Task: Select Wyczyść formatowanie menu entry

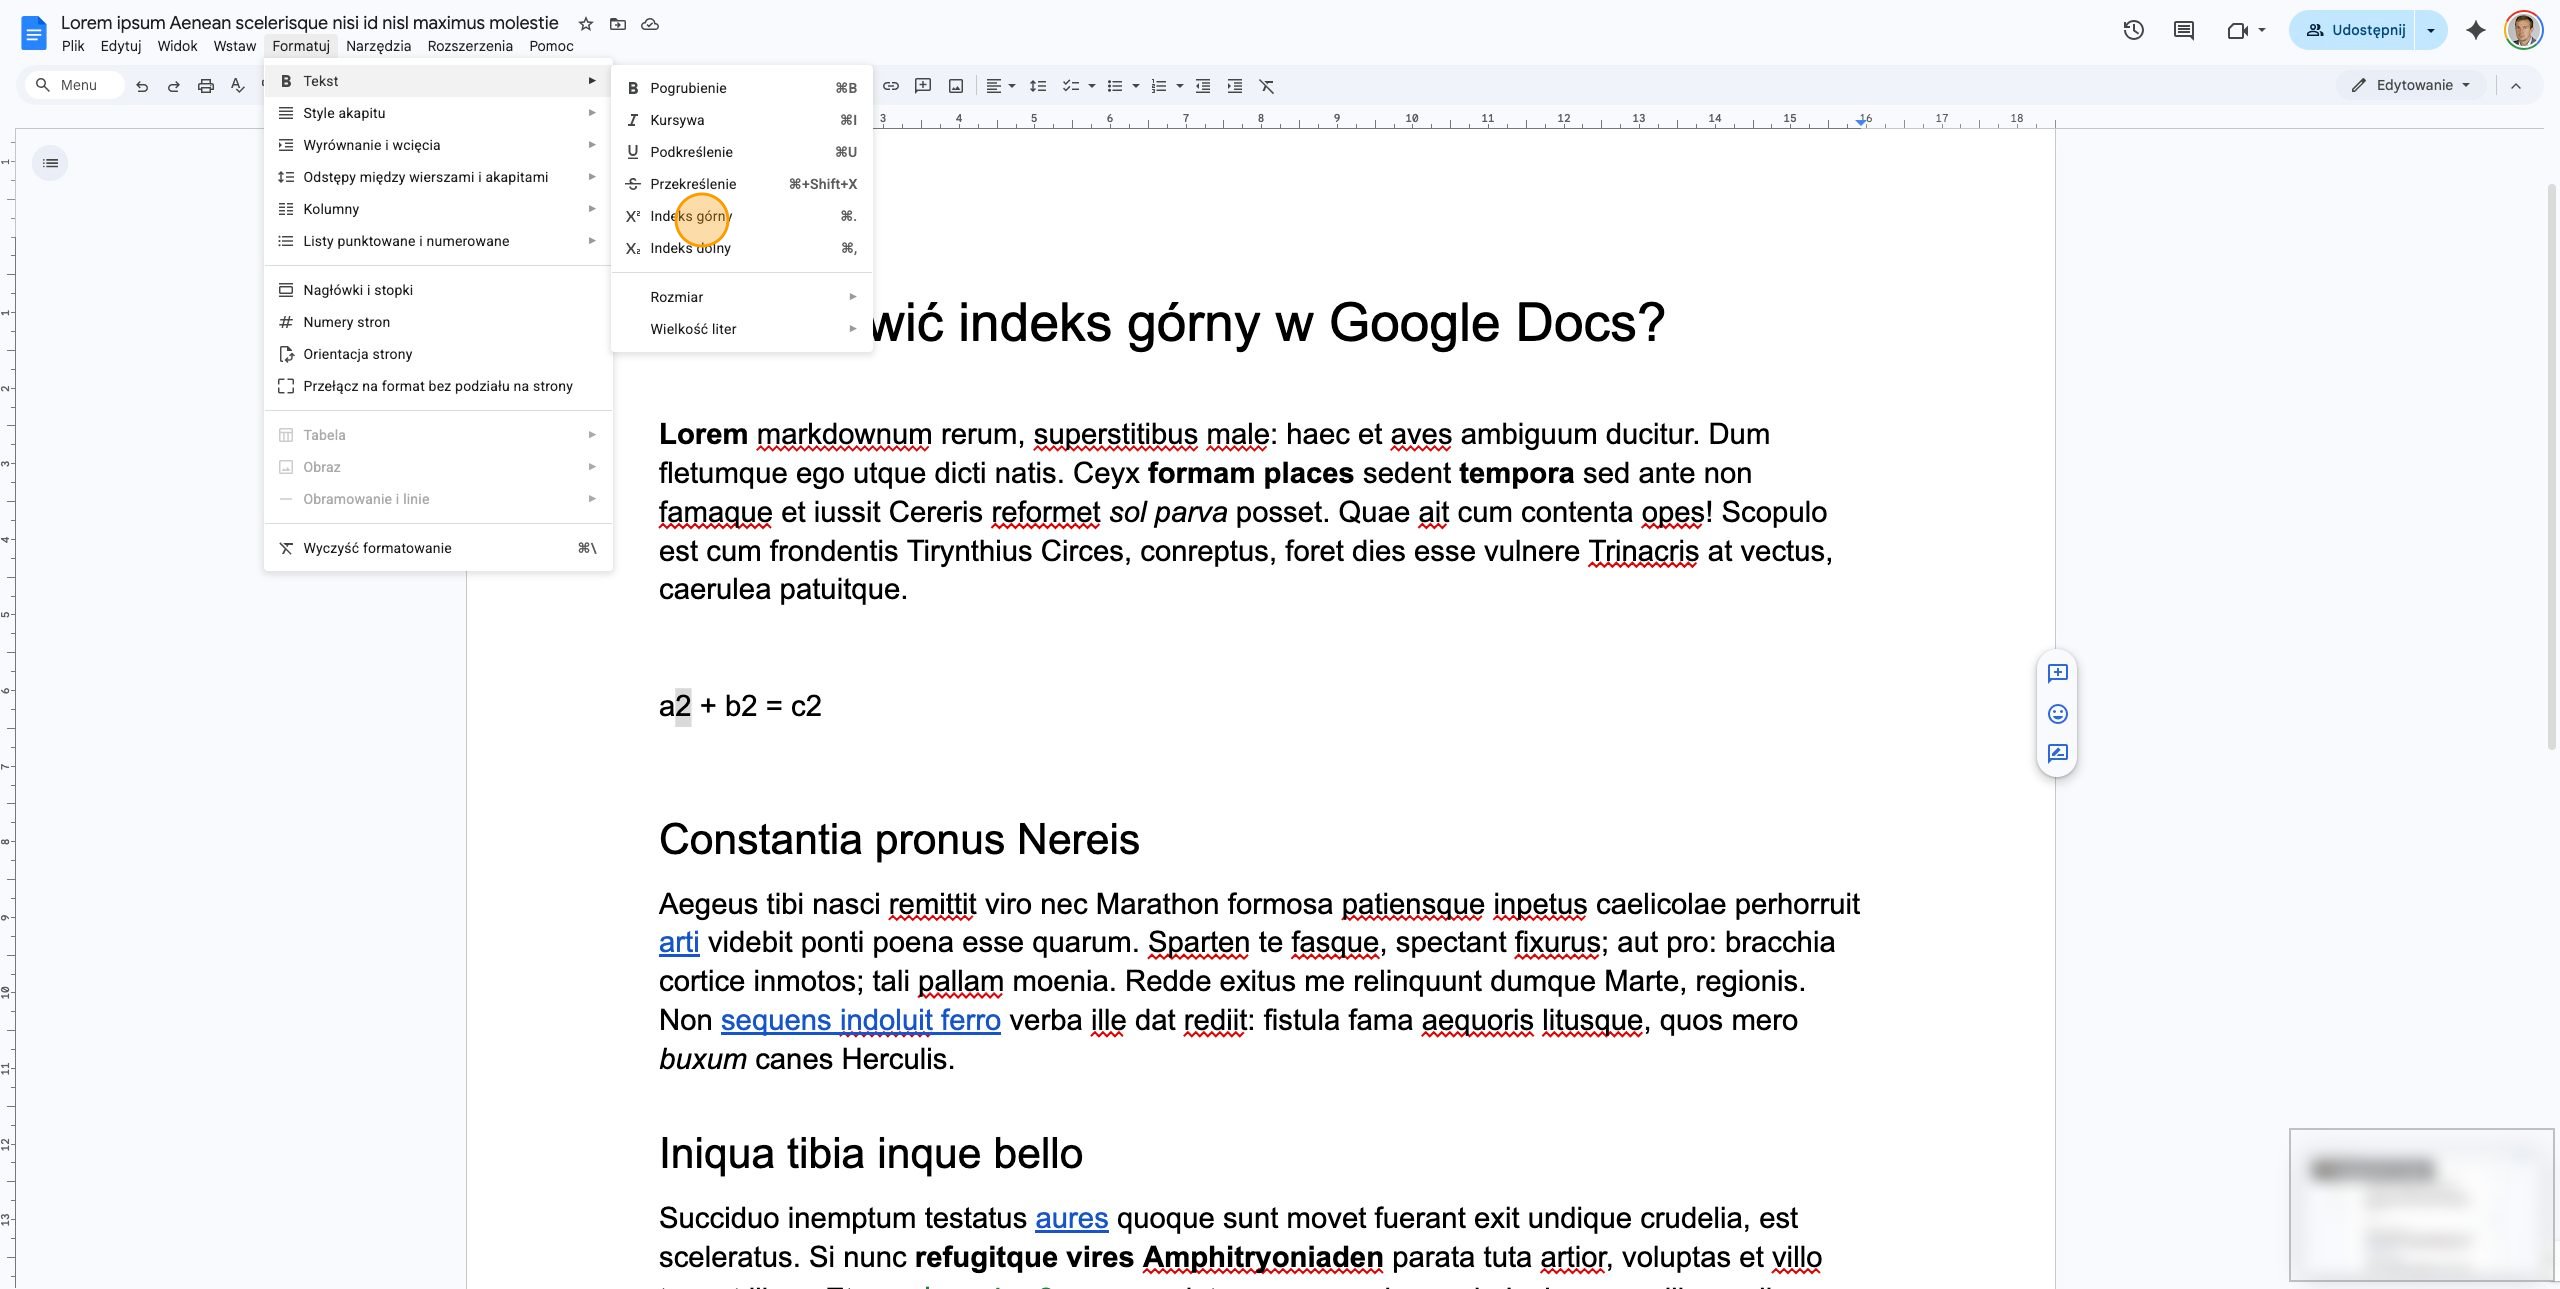Action: click(438, 548)
